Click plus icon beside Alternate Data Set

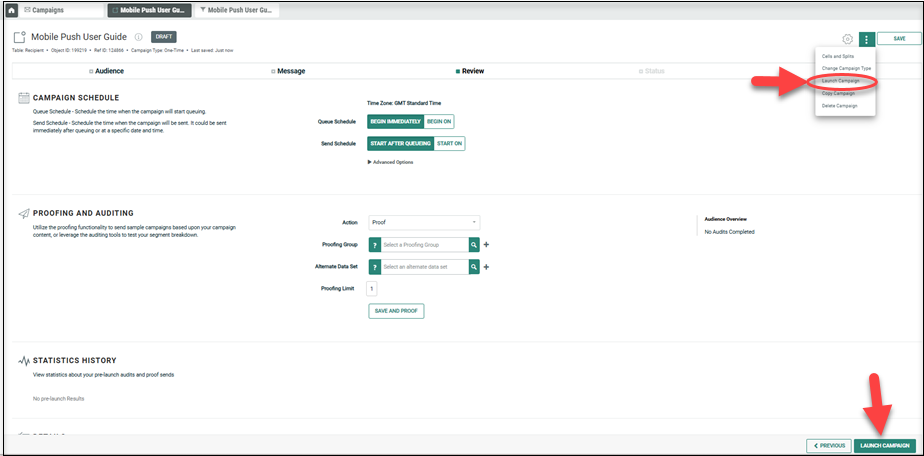coord(487,267)
